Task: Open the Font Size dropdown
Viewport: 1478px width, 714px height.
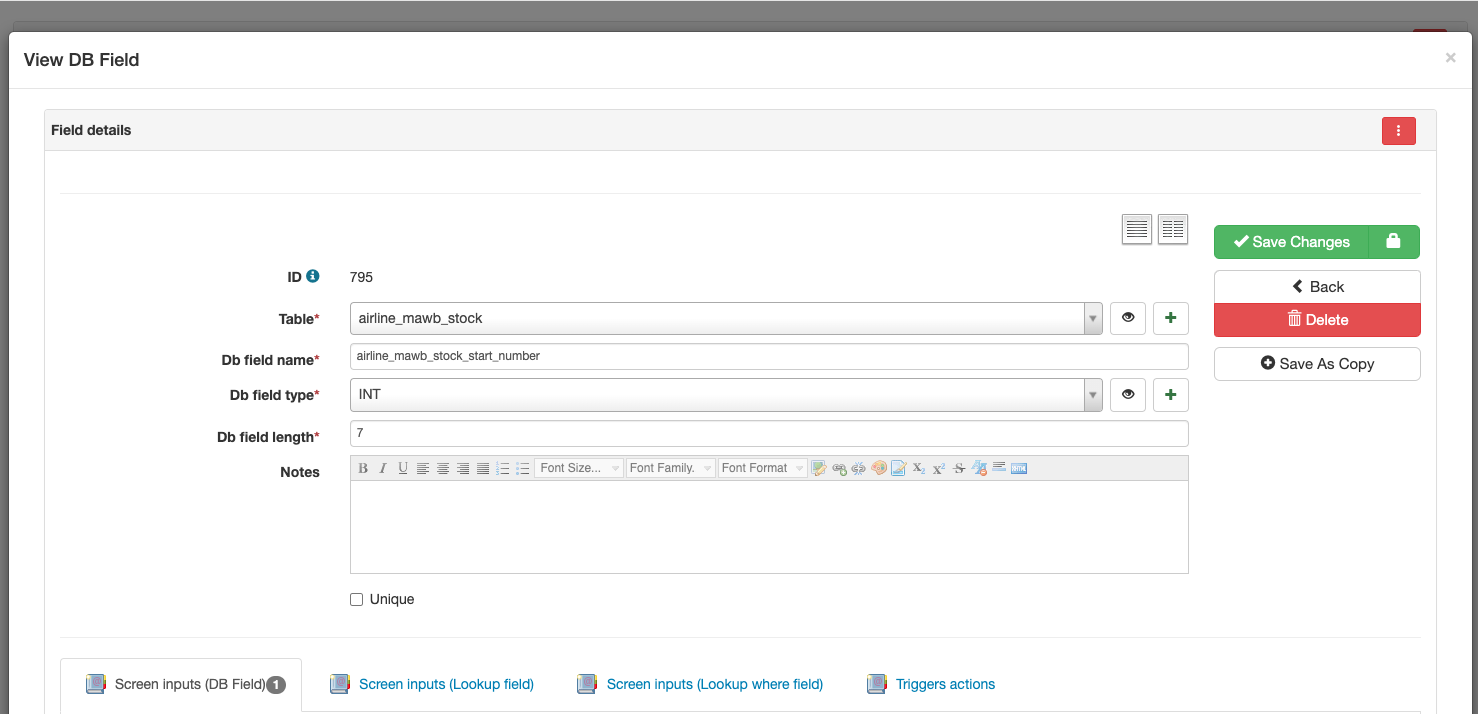Action: (x=579, y=468)
